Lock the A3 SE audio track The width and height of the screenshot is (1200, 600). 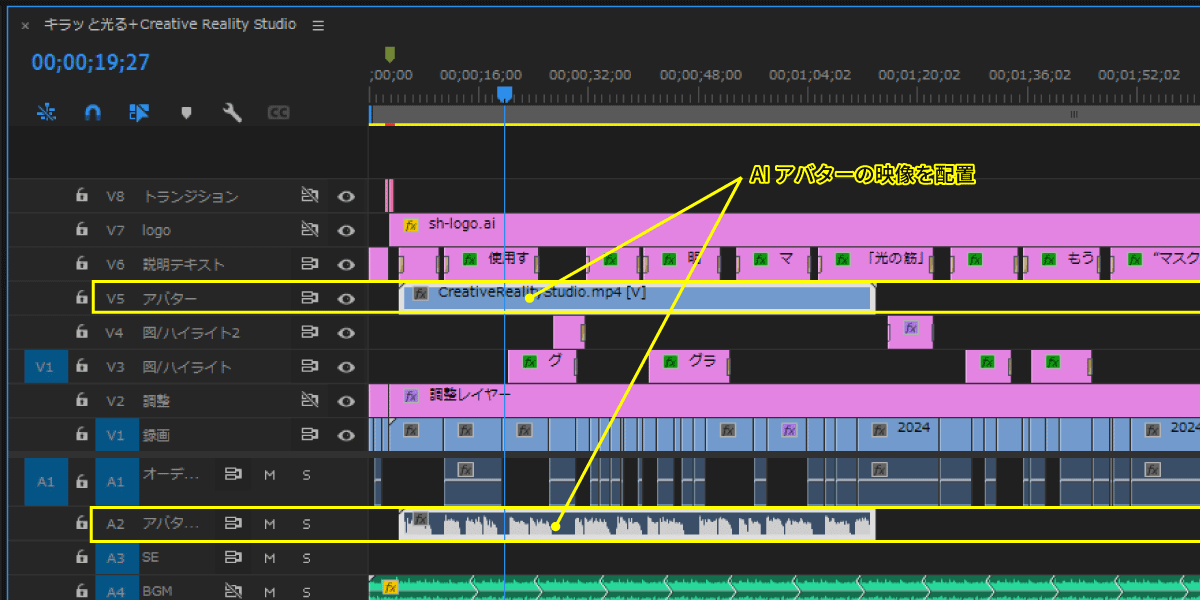point(82,557)
